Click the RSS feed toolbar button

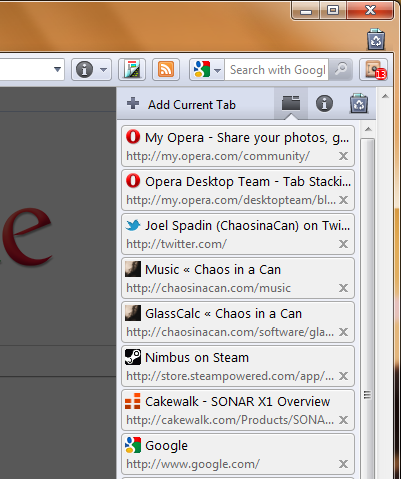[166, 70]
